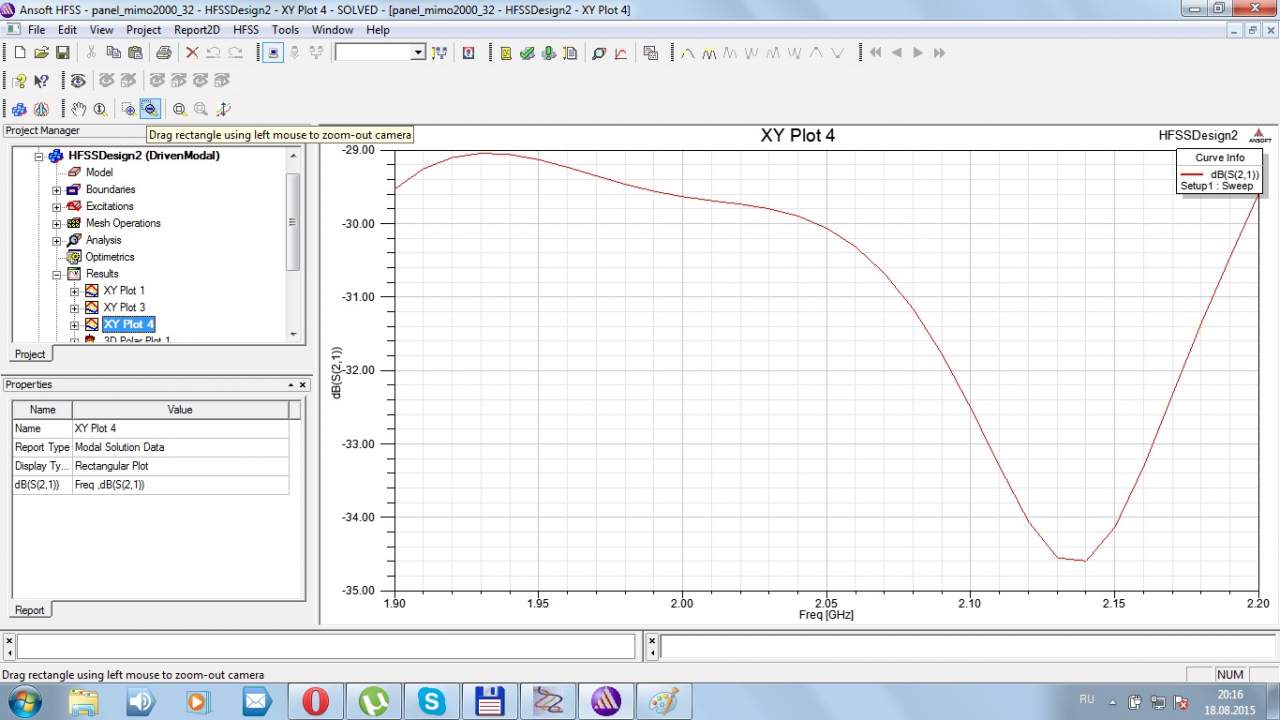Image resolution: width=1280 pixels, height=720 pixels.
Task: Click the red X delete icon
Action: click(x=192, y=53)
